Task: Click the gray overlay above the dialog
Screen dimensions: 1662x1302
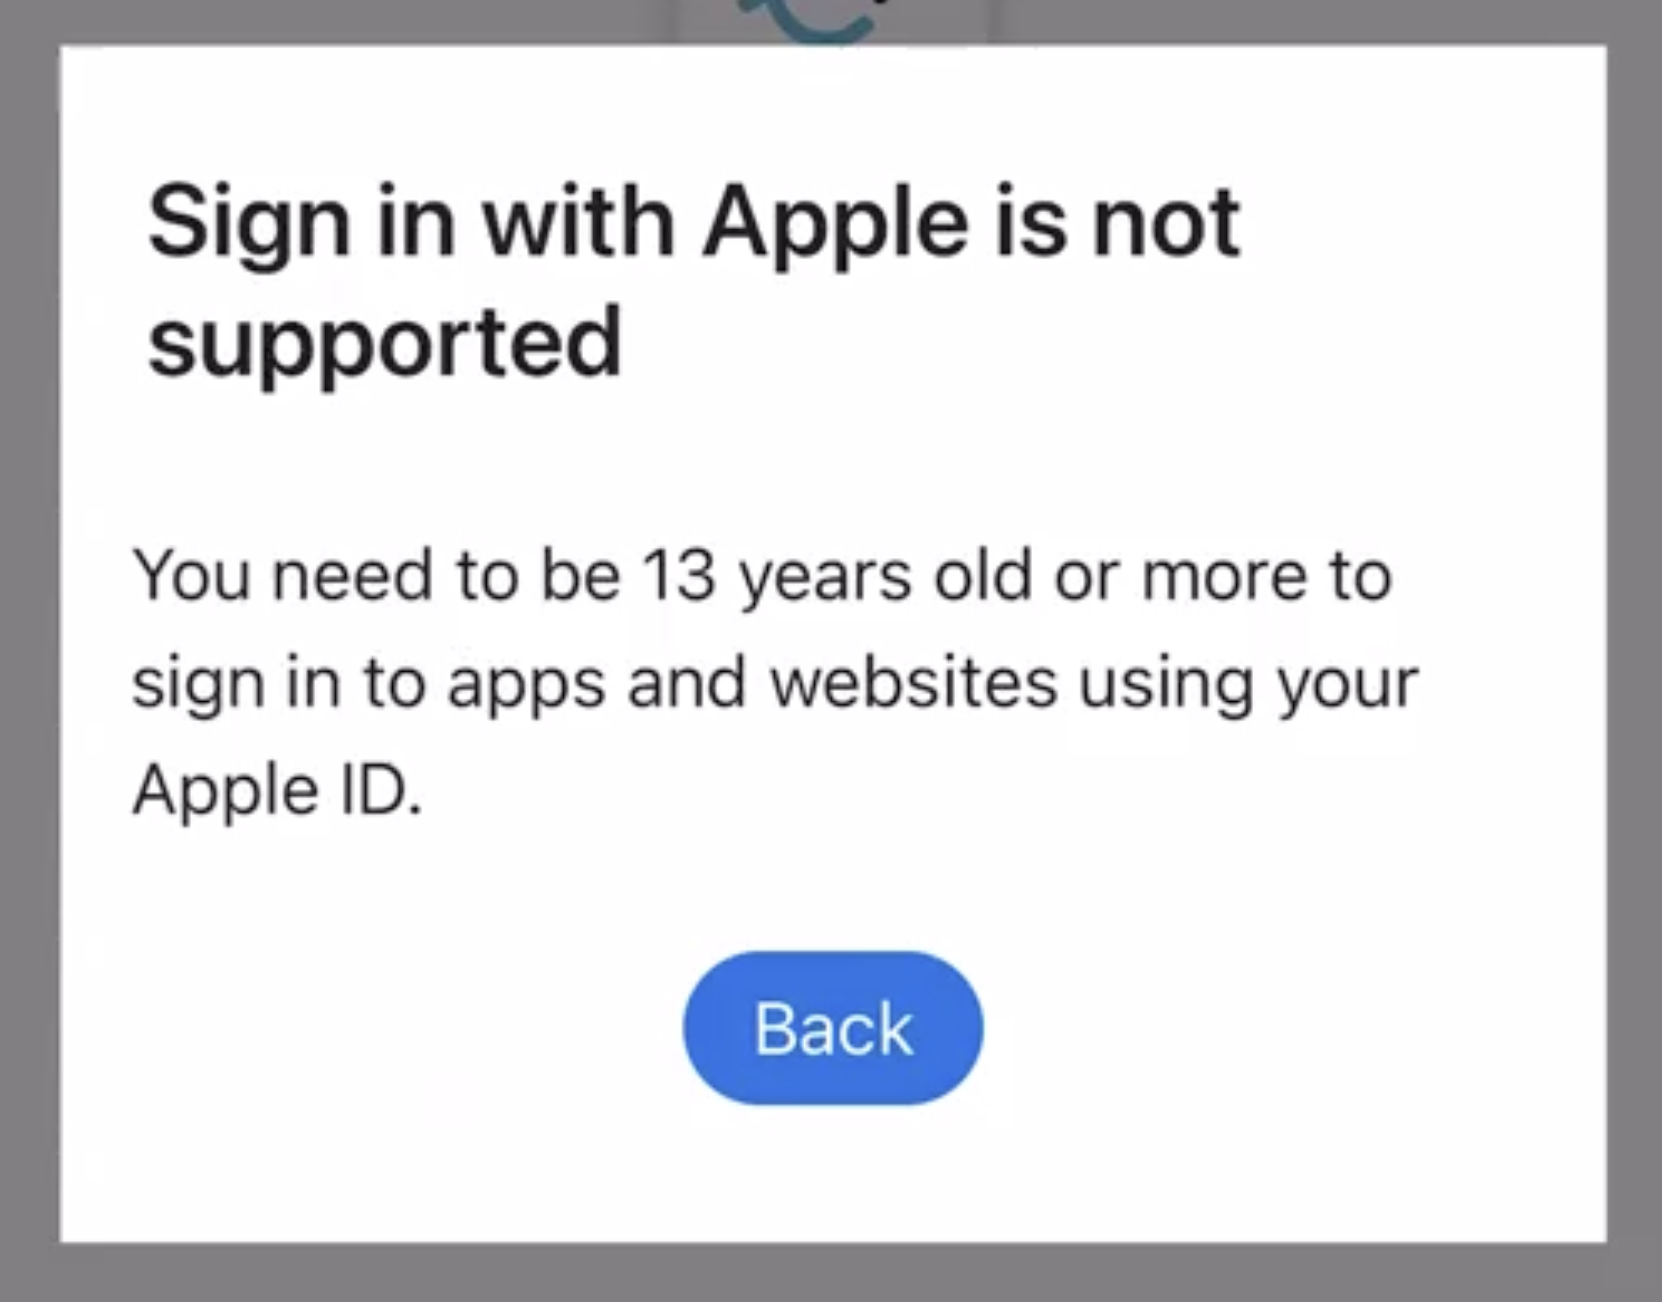Action: pyautogui.click(x=300, y=20)
